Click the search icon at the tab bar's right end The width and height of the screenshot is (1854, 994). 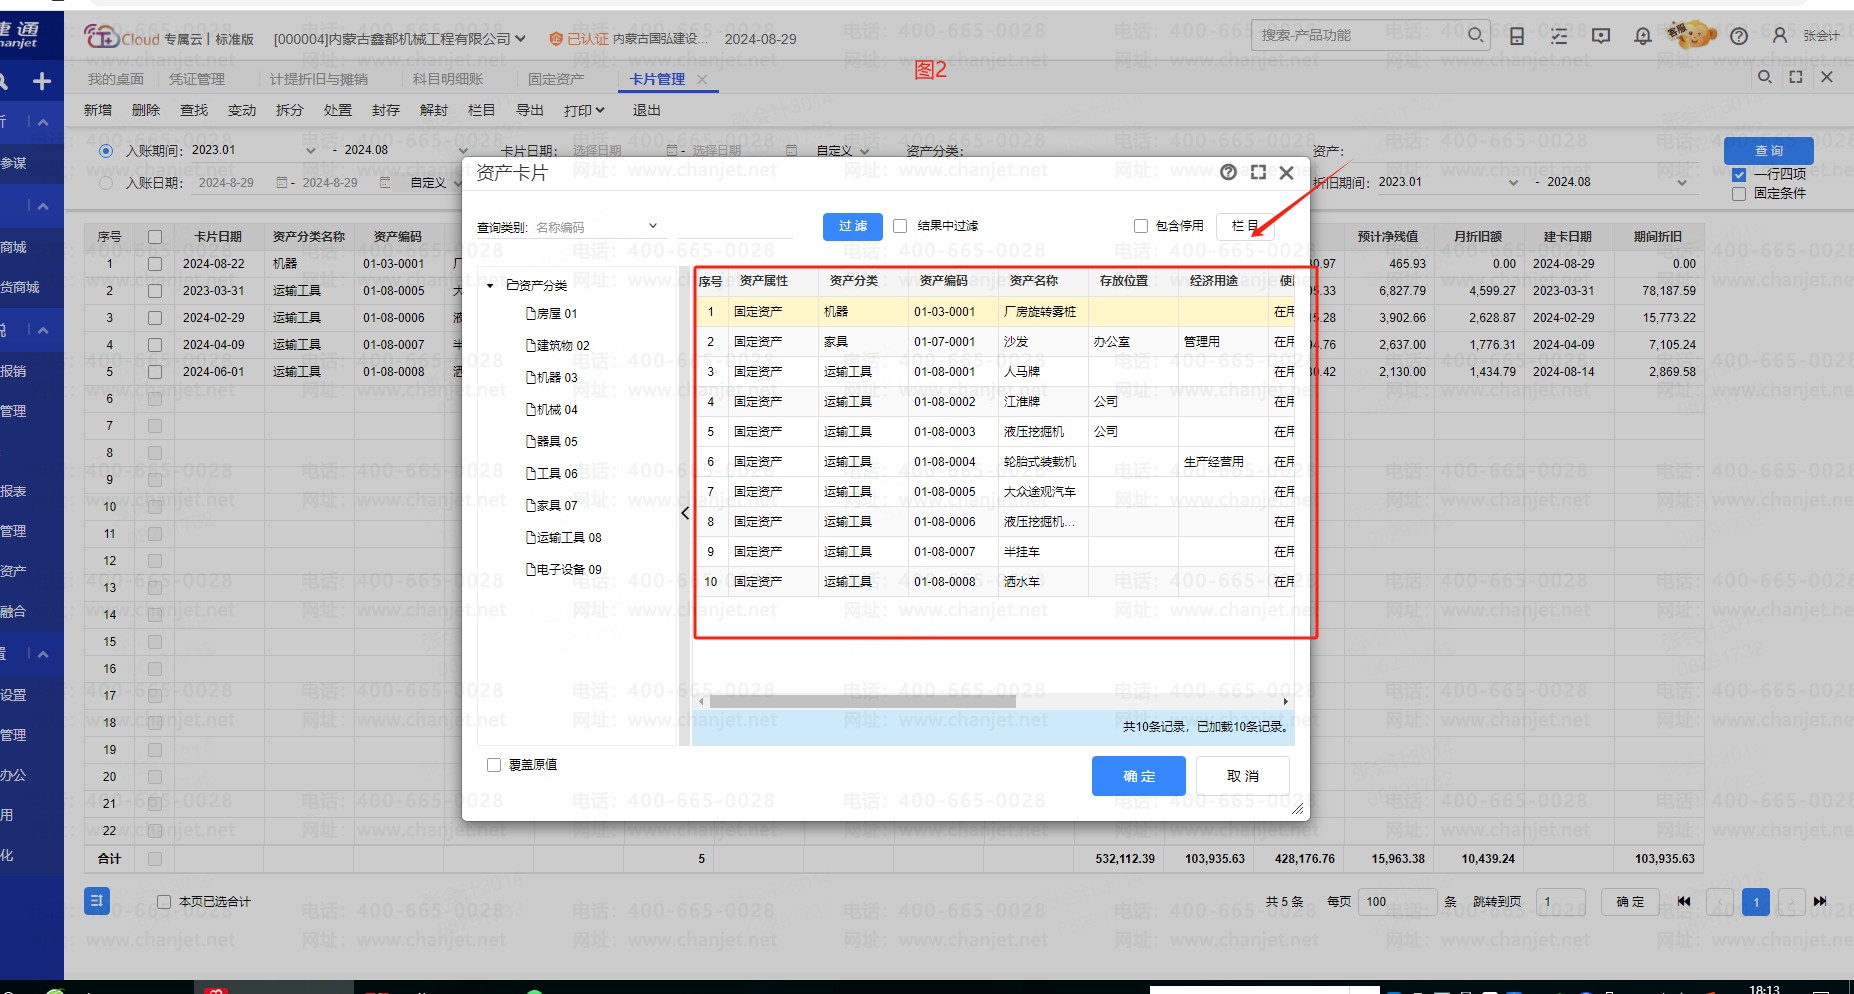click(1765, 77)
